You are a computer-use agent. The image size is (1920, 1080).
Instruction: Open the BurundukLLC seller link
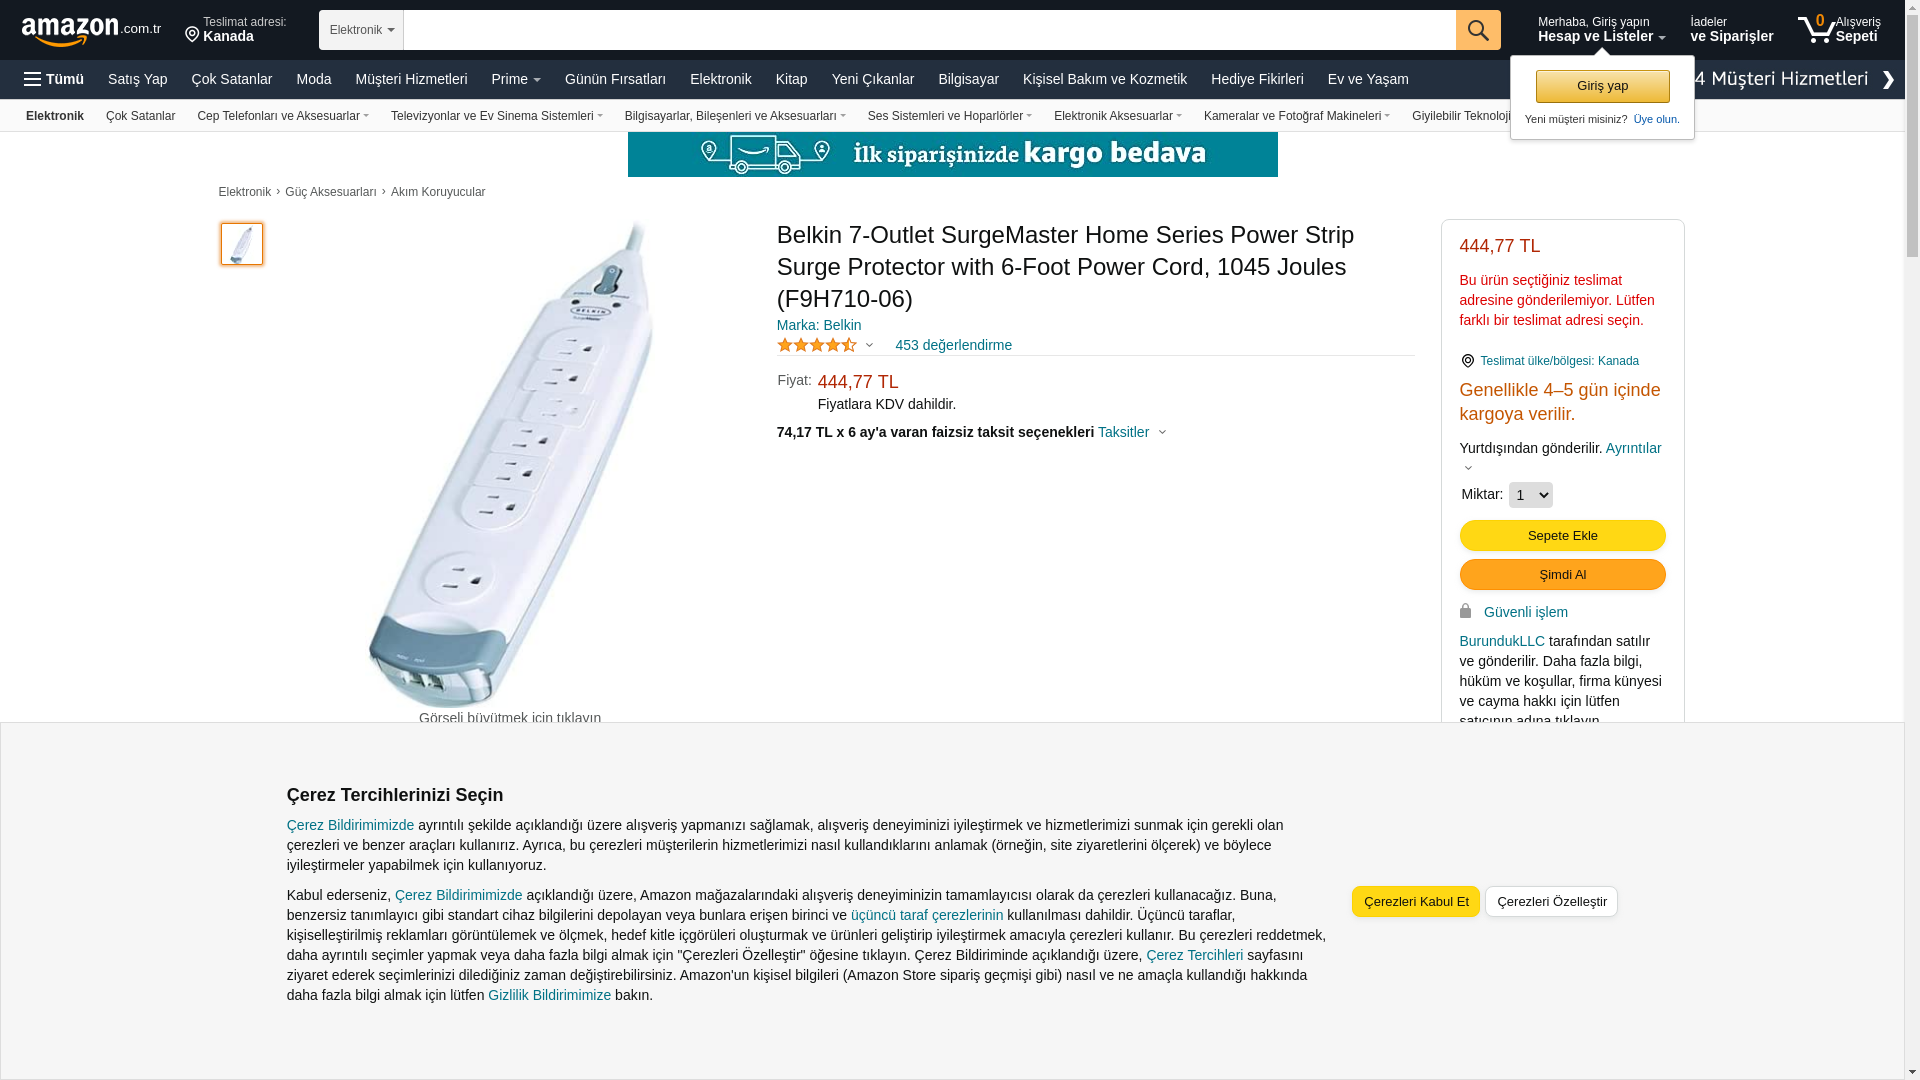tap(1502, 641)
